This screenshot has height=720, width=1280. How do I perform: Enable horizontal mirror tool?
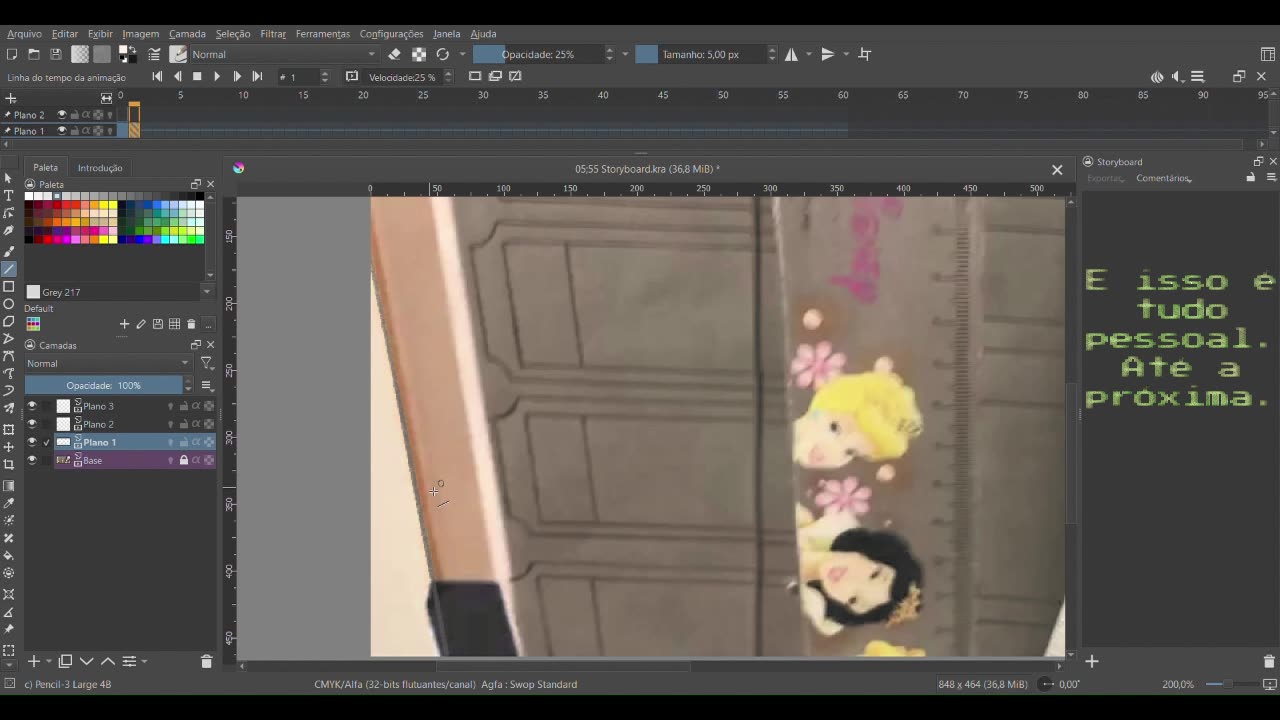pos(791,54)
